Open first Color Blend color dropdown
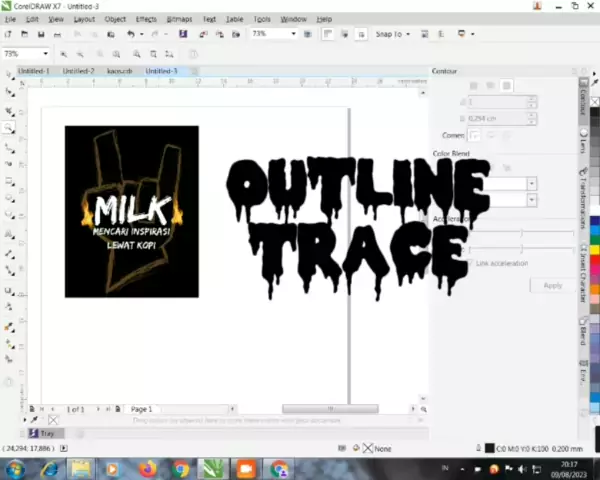Viewport: 600px width, 480px height. pyautogui.click(x=531, y=184)
